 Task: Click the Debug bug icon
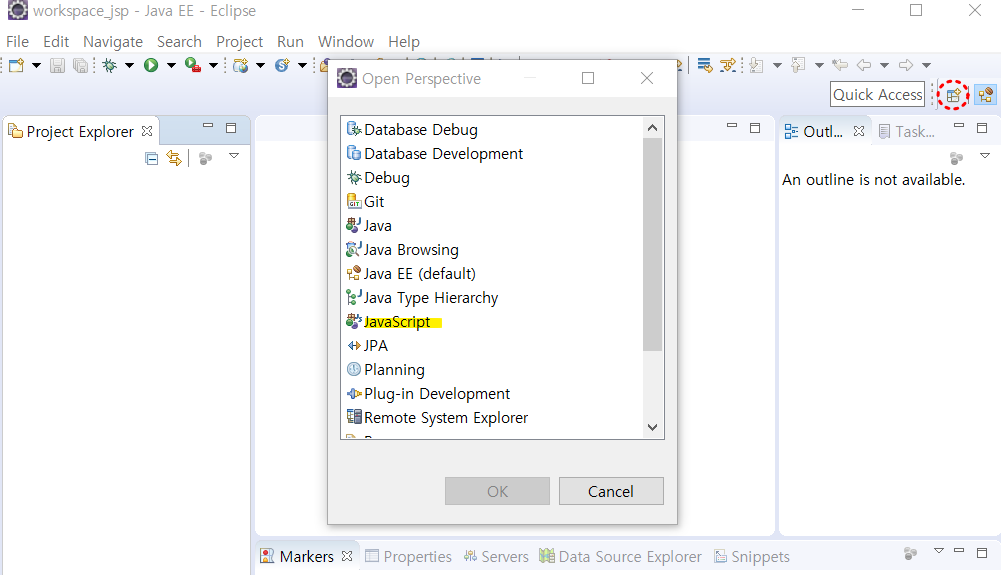point(110,65)
